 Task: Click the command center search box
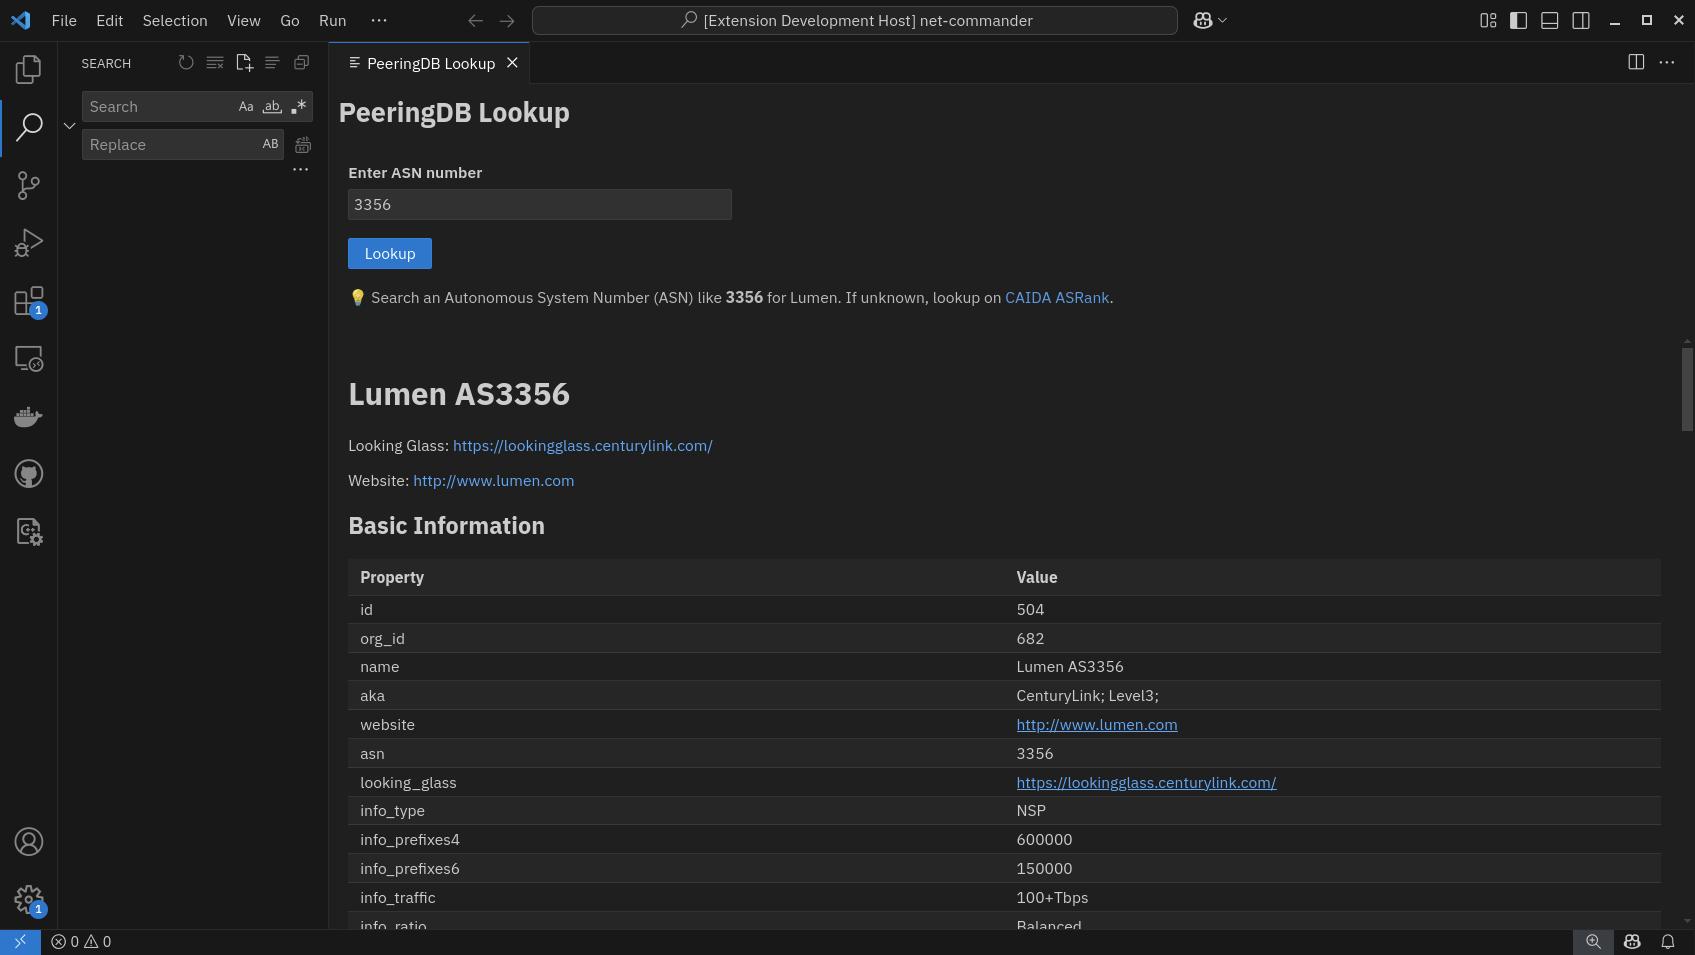point(855,20)
